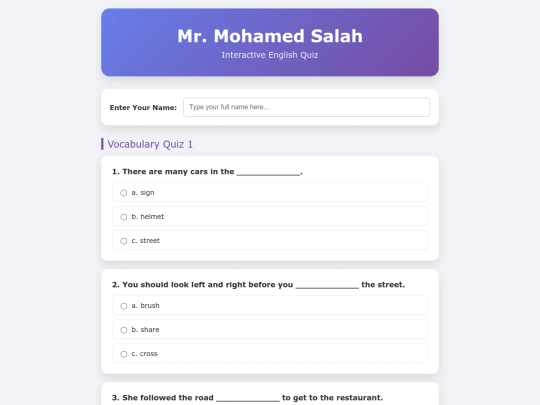Click the 'share' answer option row
Image resolution: width=540 pixels, height=405 pixels.
[270, 329]
